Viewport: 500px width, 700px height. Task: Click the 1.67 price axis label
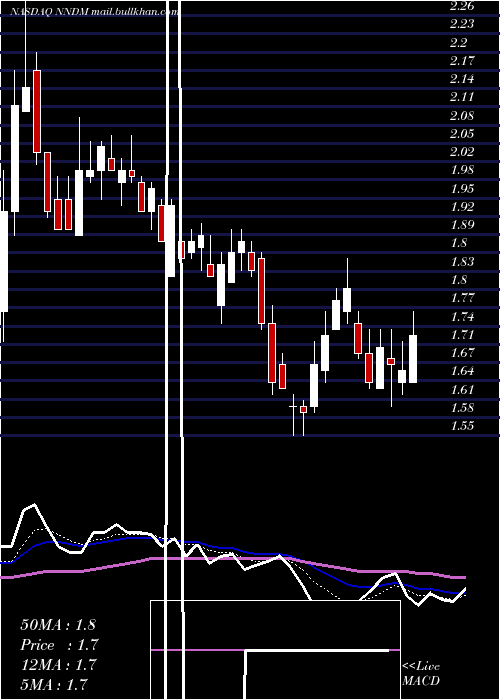point(462,353)
